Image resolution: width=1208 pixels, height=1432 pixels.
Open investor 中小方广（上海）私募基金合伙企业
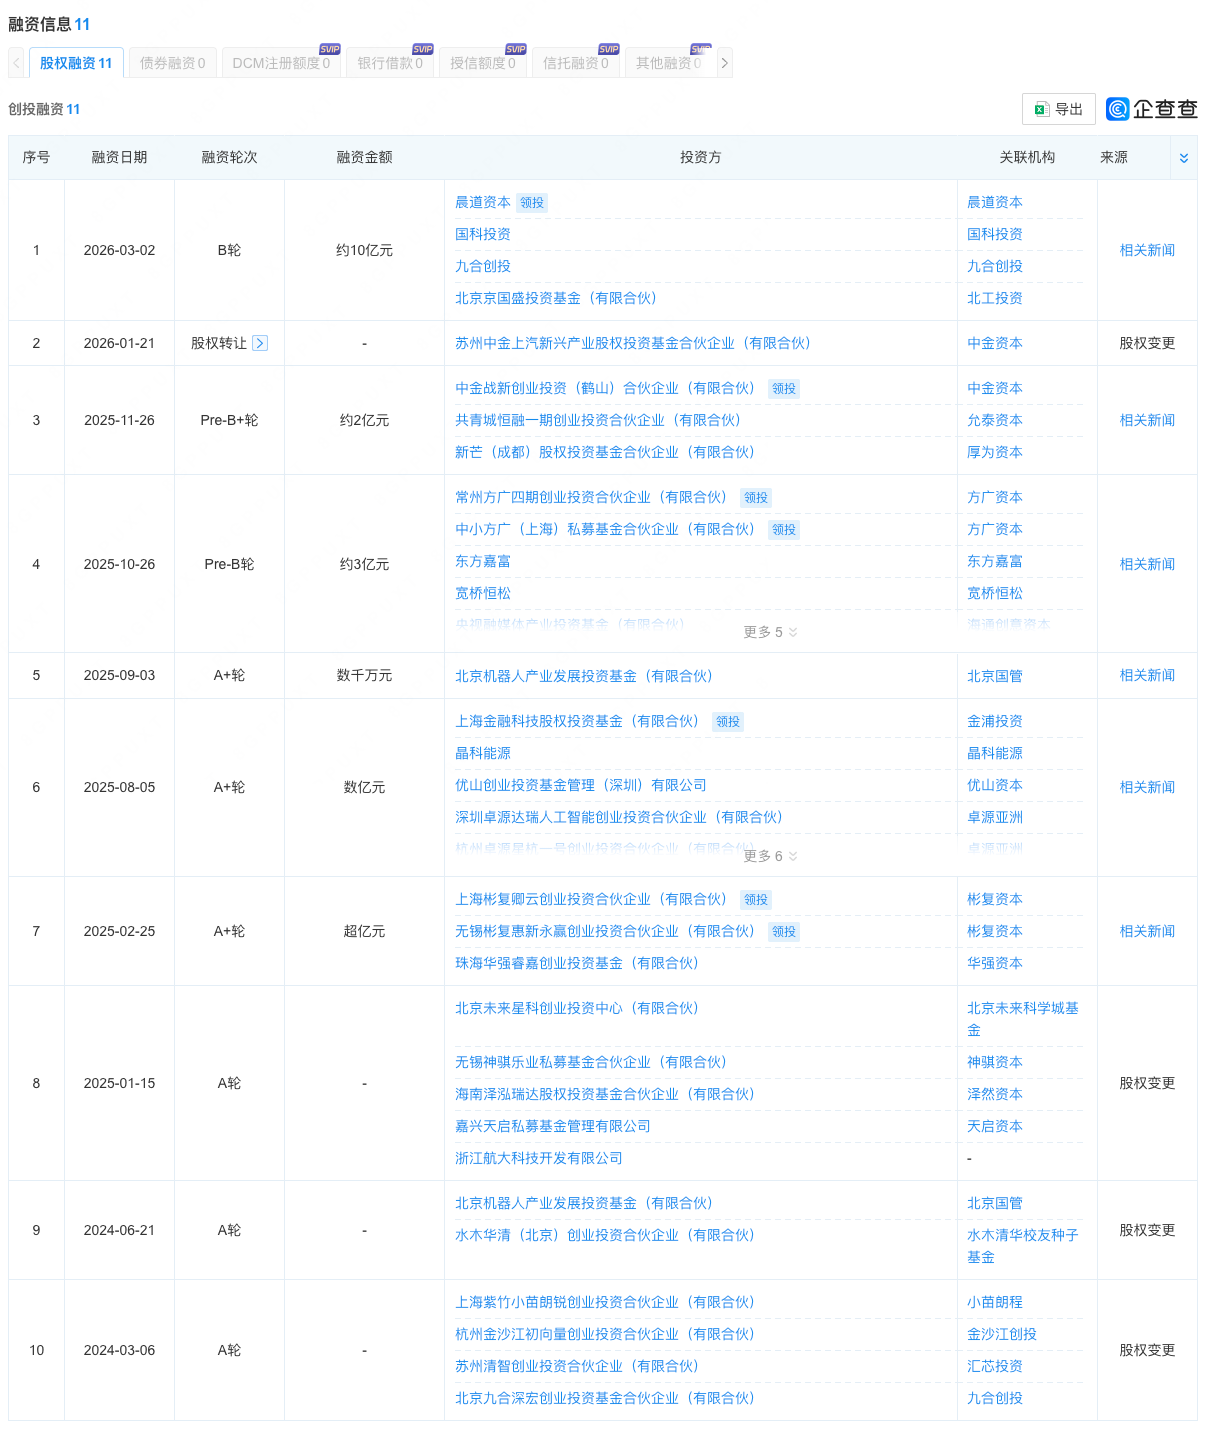point(605,529)
